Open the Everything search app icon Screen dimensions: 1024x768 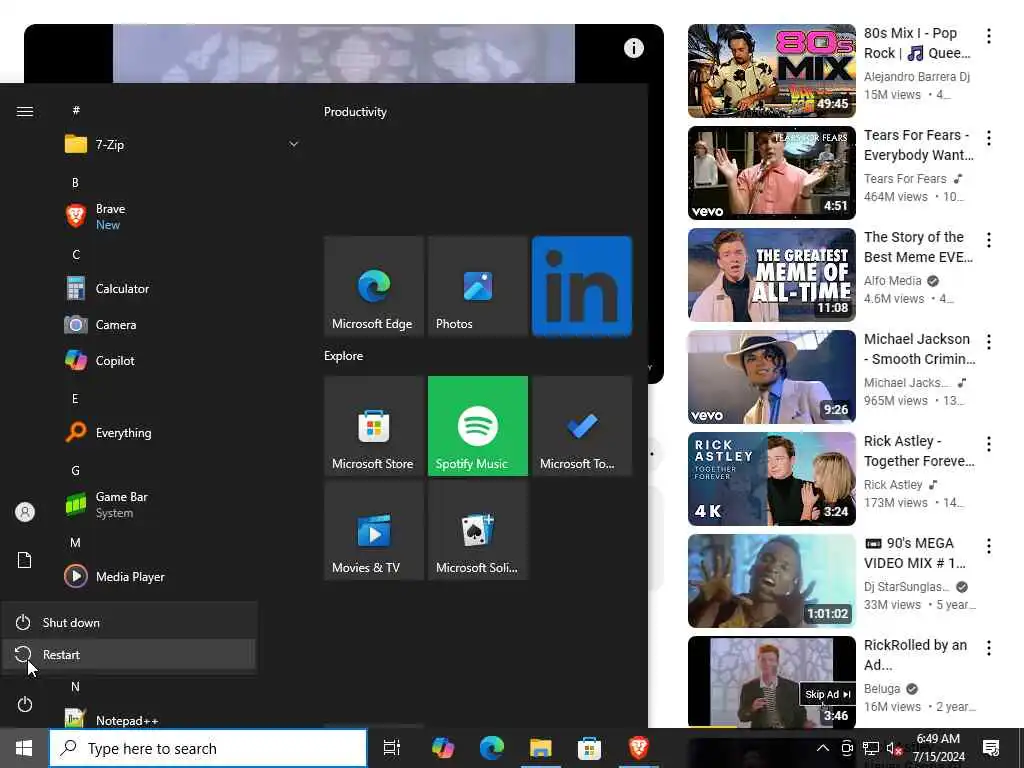(76, 432)
